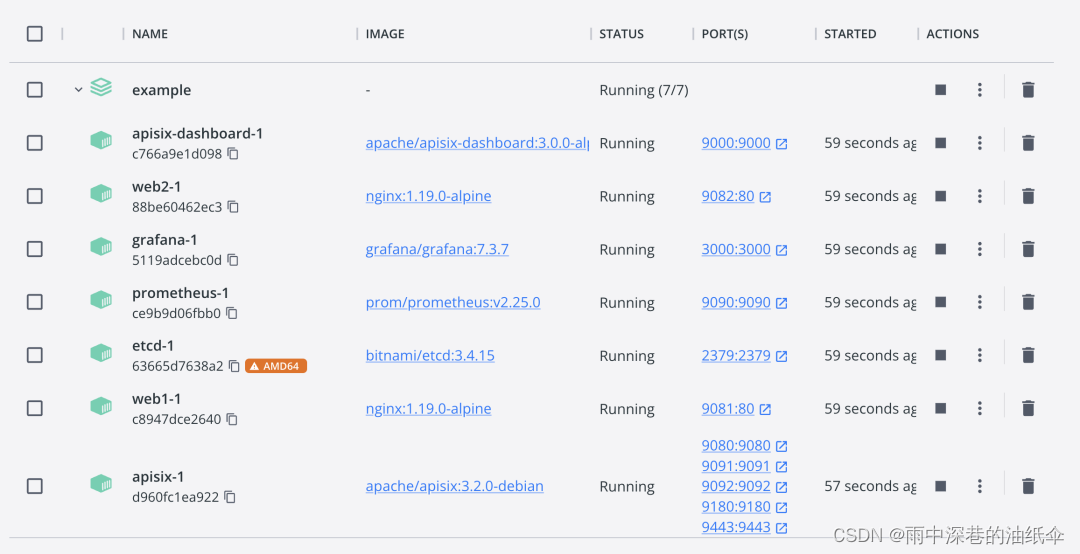The image size is (1080, 554).
Task: Toggle the select-all header checkbox
Action: coord(34,34)
